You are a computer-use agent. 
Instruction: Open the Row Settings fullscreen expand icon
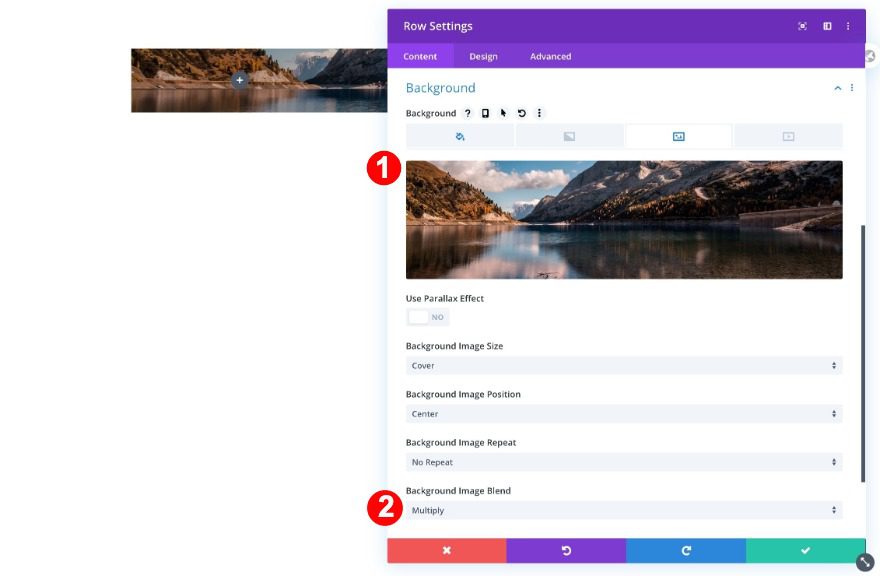[x=802, y=26]
